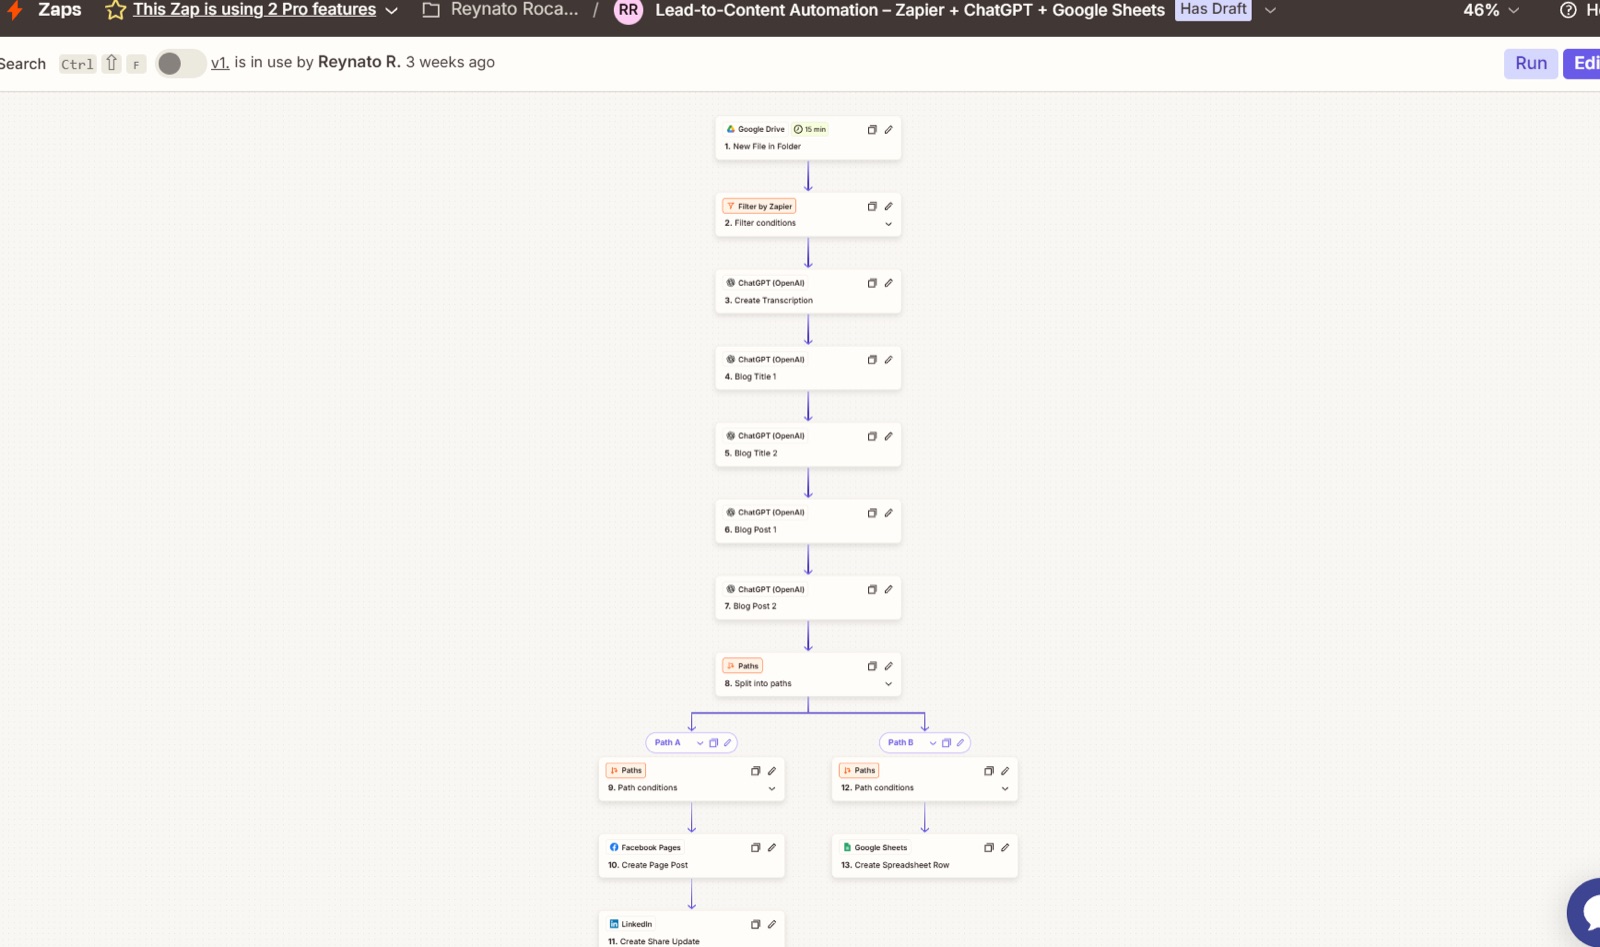Duplicate the Blog Title 1 step
The width and height of the screenshot is (1600, 947).
[872, 360]
